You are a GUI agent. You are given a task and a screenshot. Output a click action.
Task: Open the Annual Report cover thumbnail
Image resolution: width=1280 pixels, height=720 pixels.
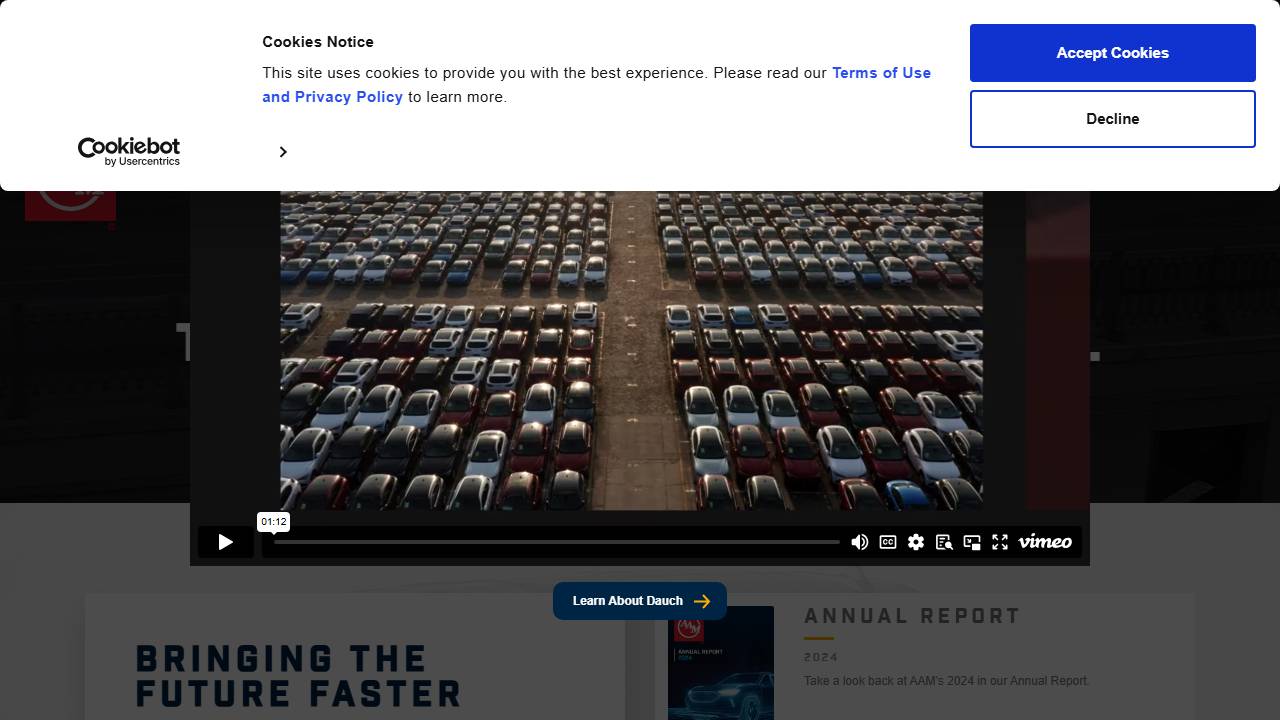pyautogui.click(x=720, y=662)
